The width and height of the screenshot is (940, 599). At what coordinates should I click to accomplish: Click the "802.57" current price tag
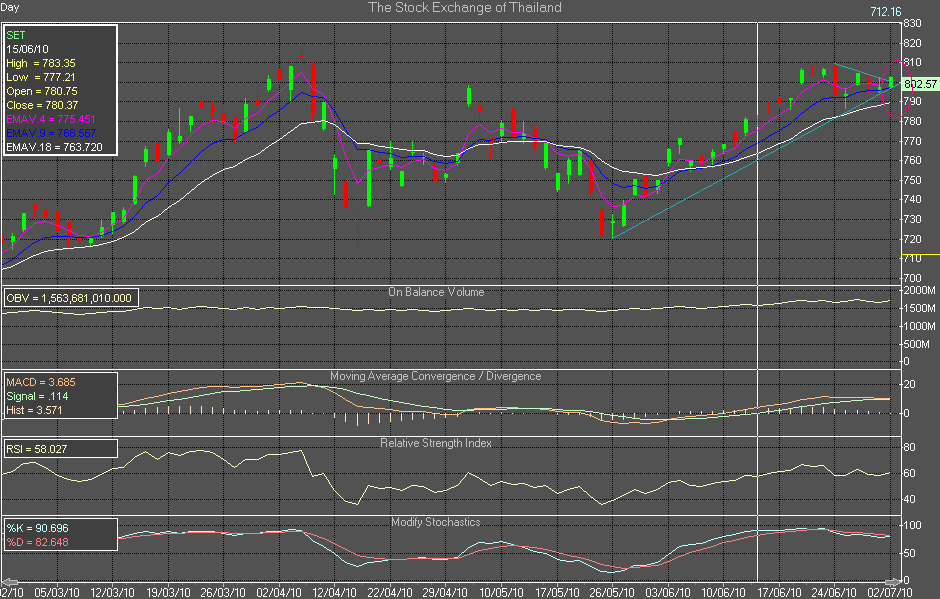[920, 84]
